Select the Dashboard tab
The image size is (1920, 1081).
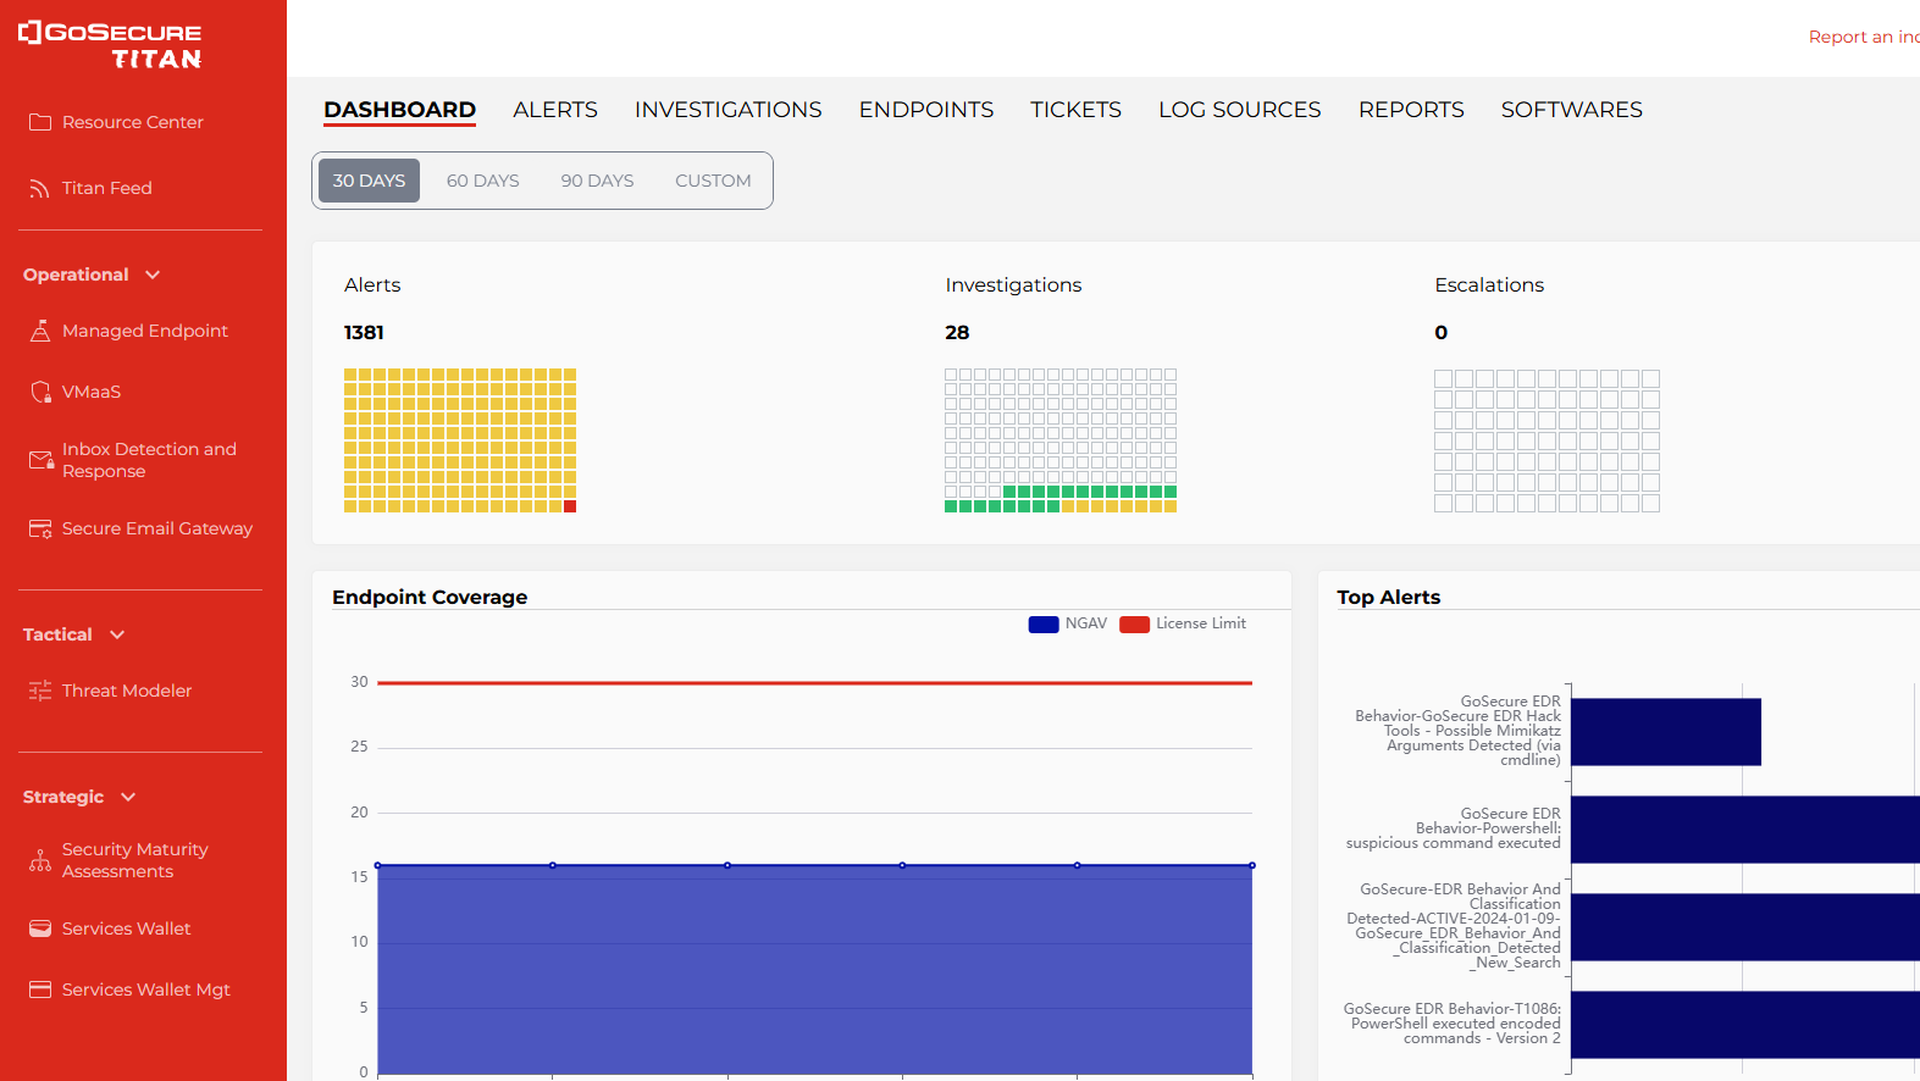(x=400, y=110)
